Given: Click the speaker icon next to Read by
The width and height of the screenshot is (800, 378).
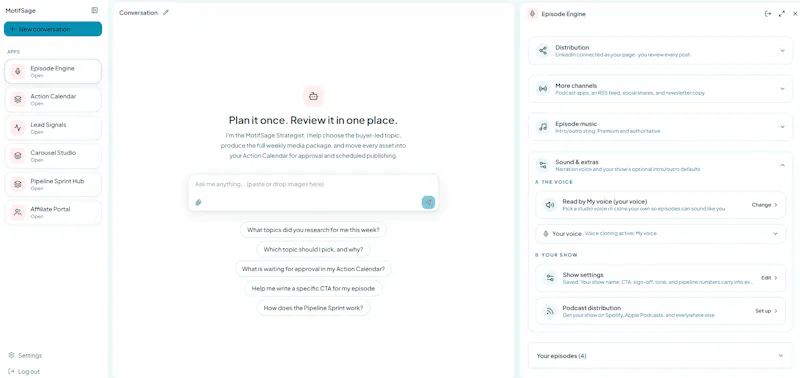Looking at the screenshot, I should tap(550, 205).
